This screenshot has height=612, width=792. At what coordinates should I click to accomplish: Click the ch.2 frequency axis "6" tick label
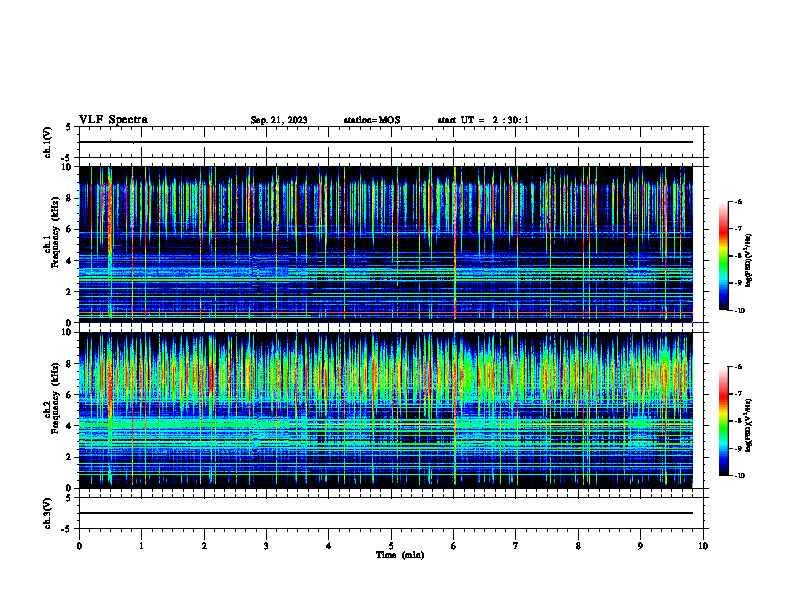point(70,395)
